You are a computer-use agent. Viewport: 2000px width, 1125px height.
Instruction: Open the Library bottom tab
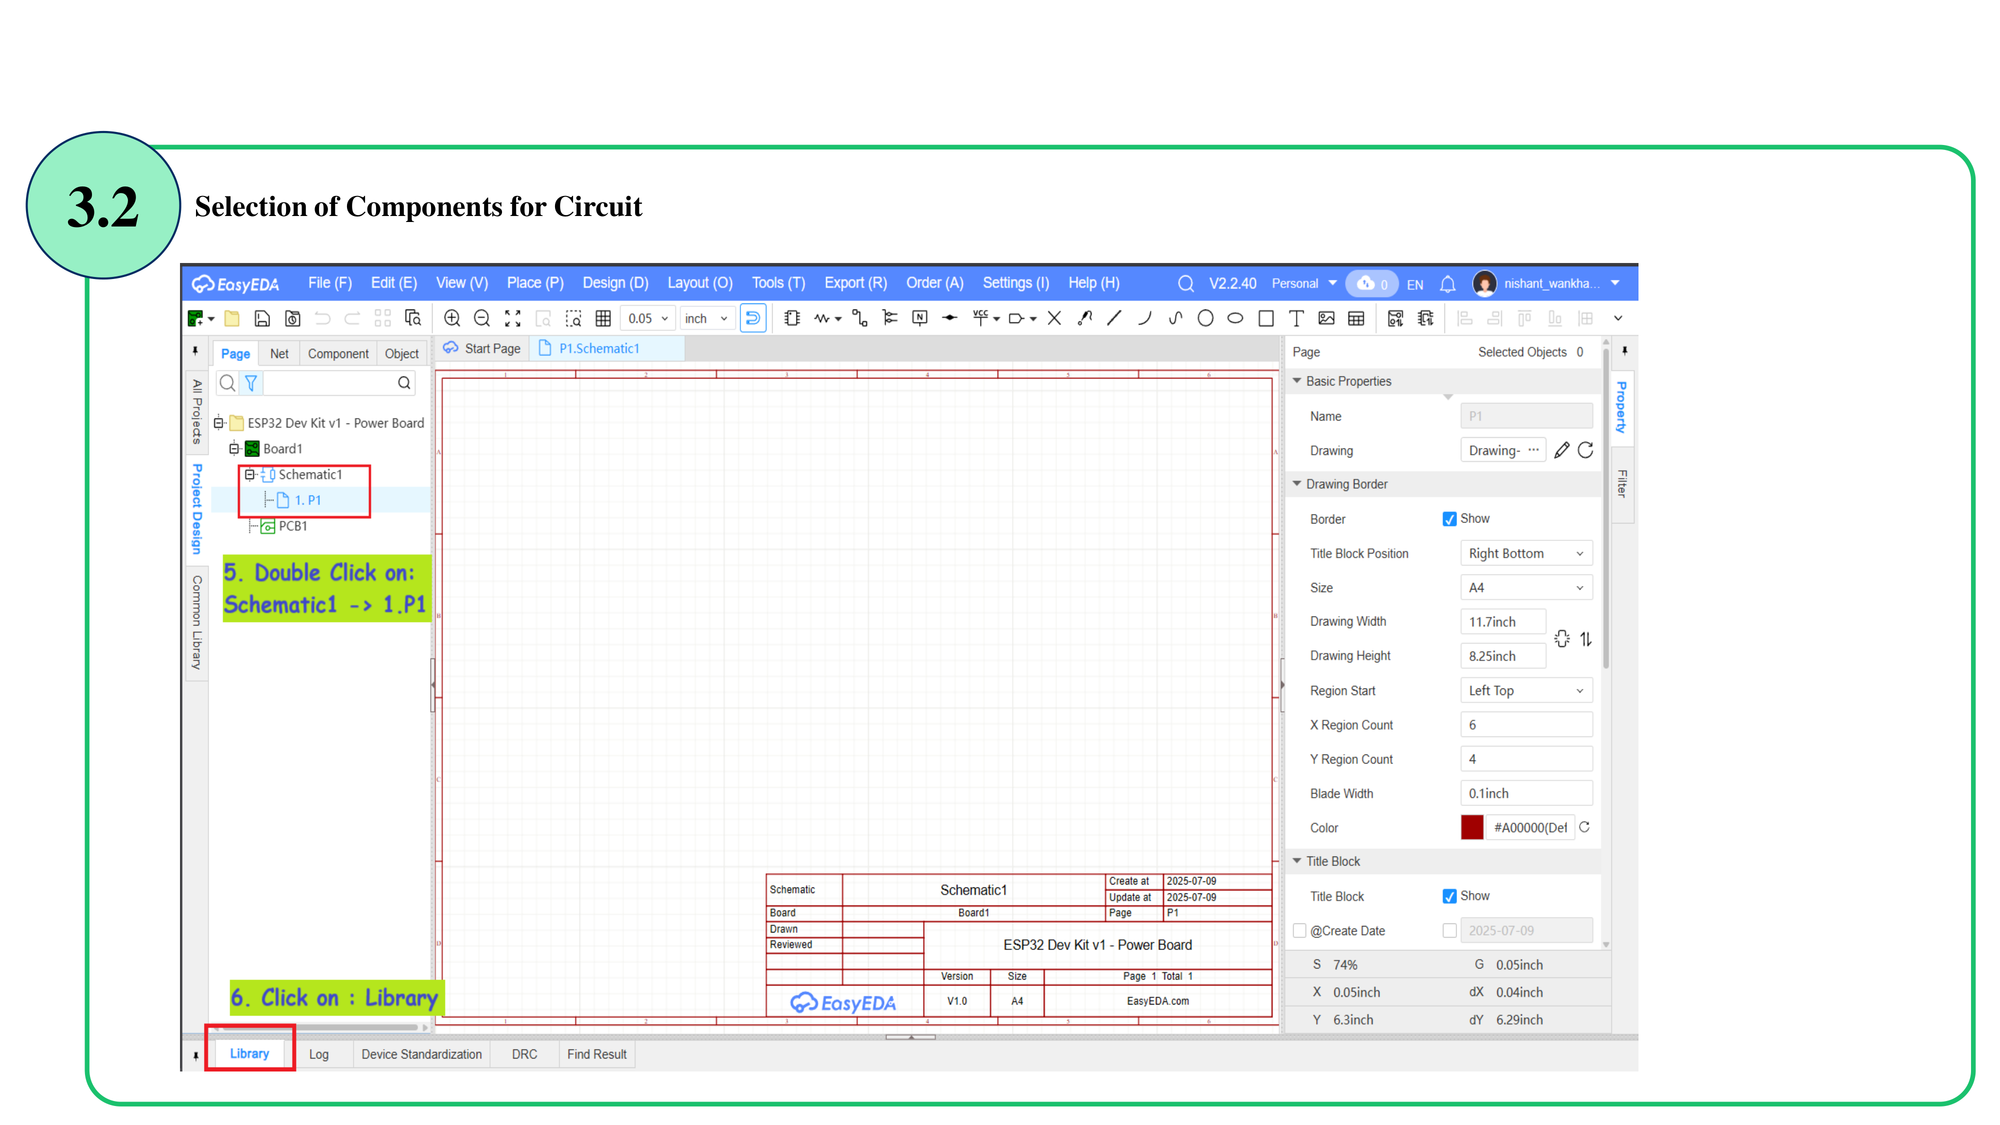249,1053
